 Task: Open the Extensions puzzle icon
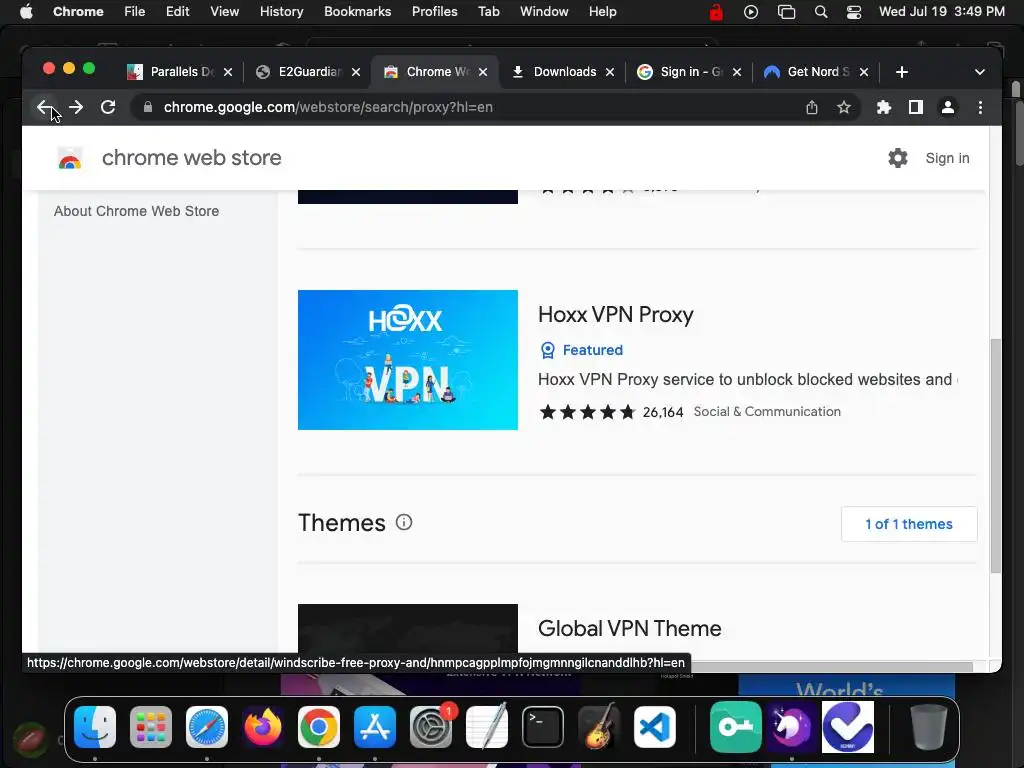pyautogui.click(x=884, y=107)
